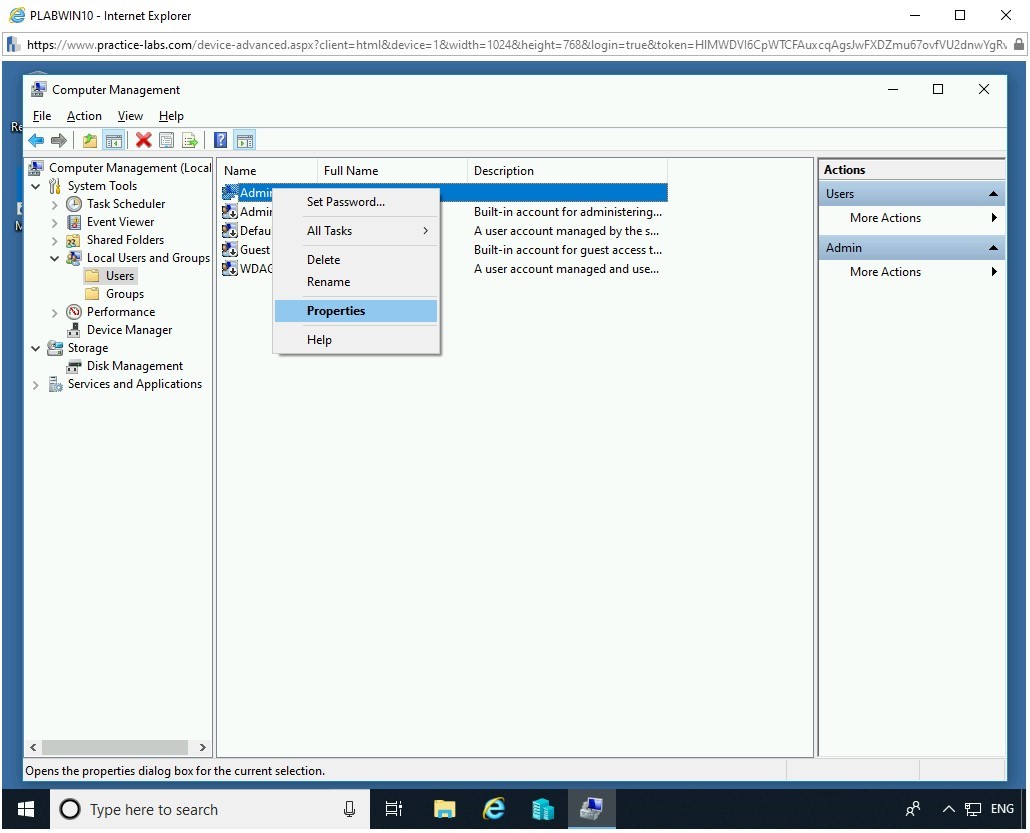The height and width of the screenshot is (833, 1030).
Task: Choose Rename from context menu
Action: pos(357,282)
